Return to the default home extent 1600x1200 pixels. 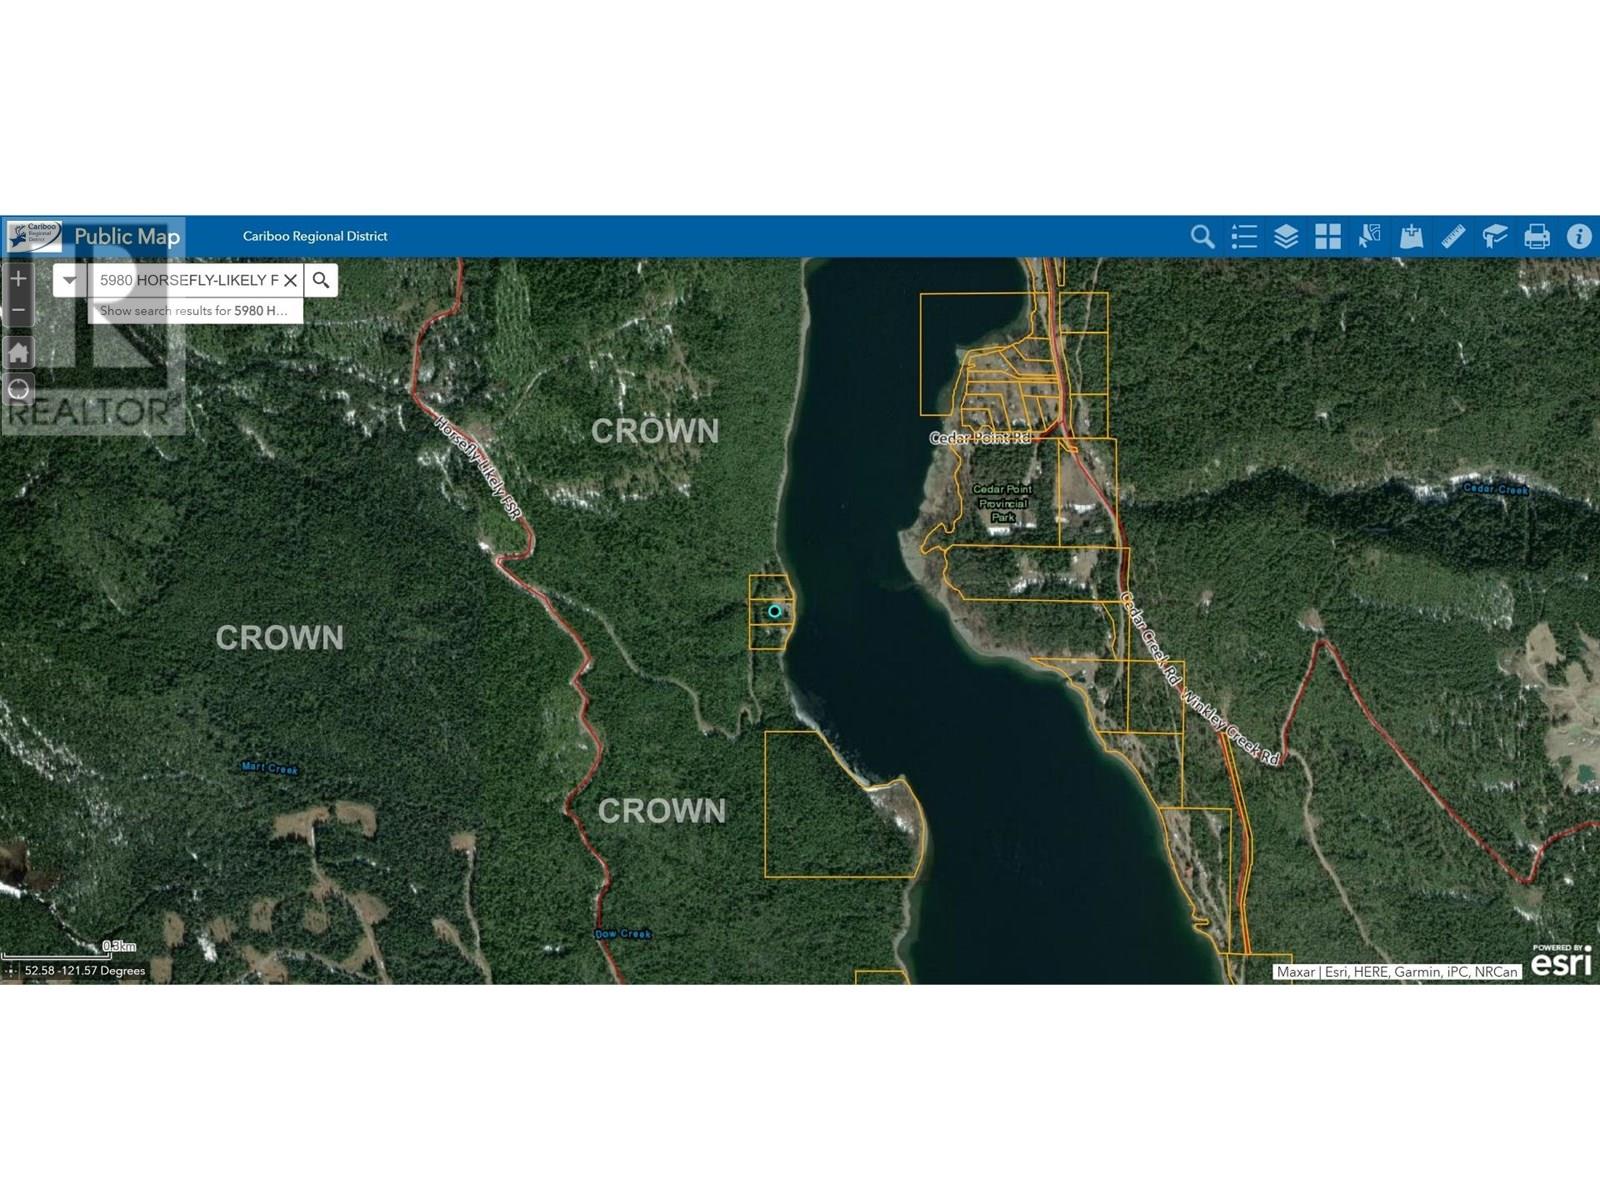click(18, 352)
